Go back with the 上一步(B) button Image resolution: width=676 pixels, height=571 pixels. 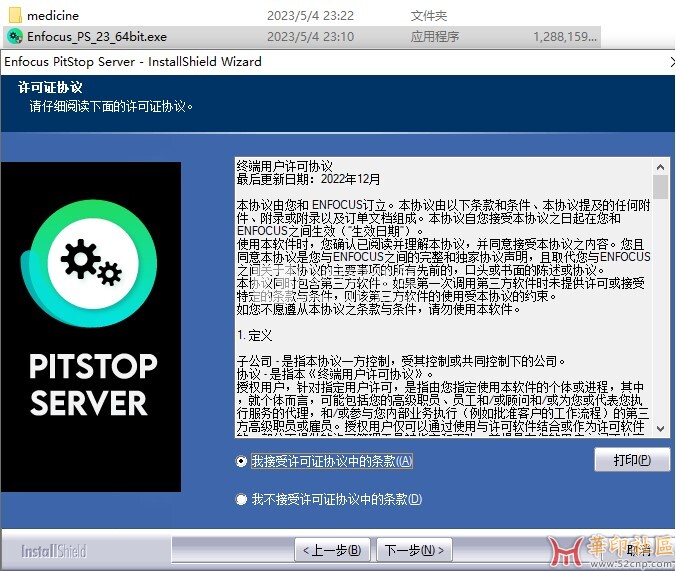pyautogui.click(x=332, y=550)
